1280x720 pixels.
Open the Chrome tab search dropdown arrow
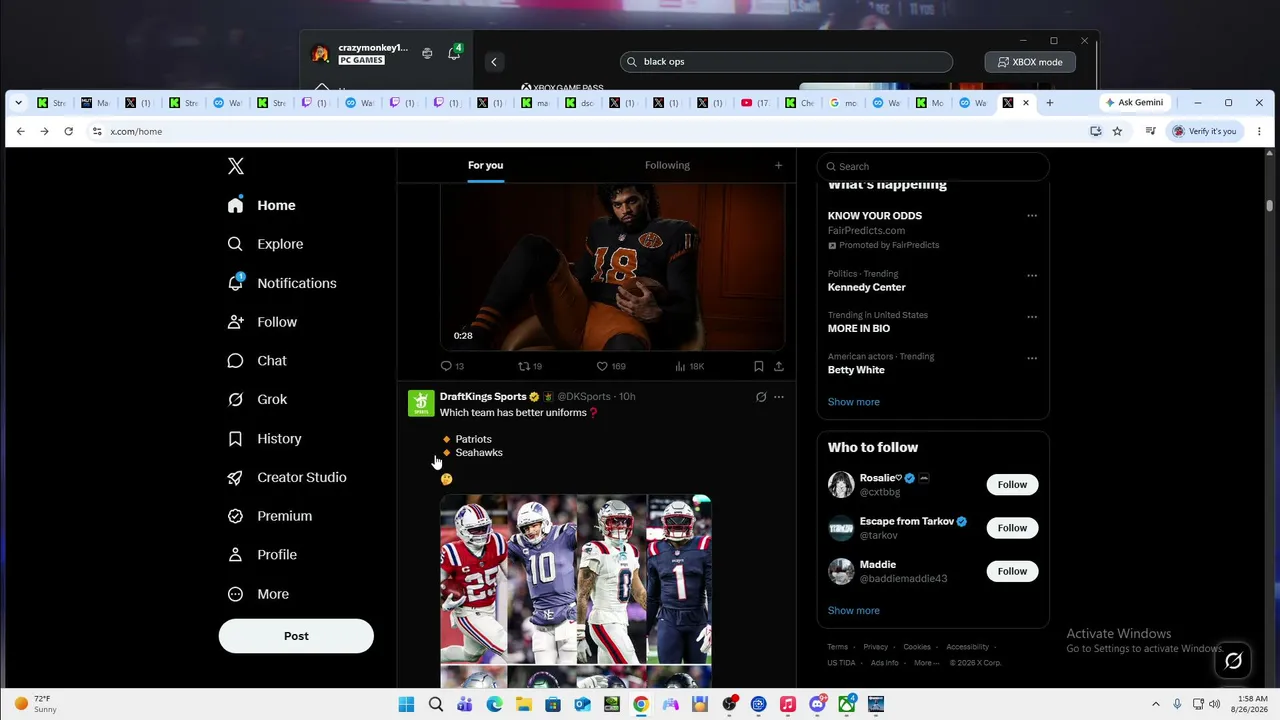click(x=18, y=102)
